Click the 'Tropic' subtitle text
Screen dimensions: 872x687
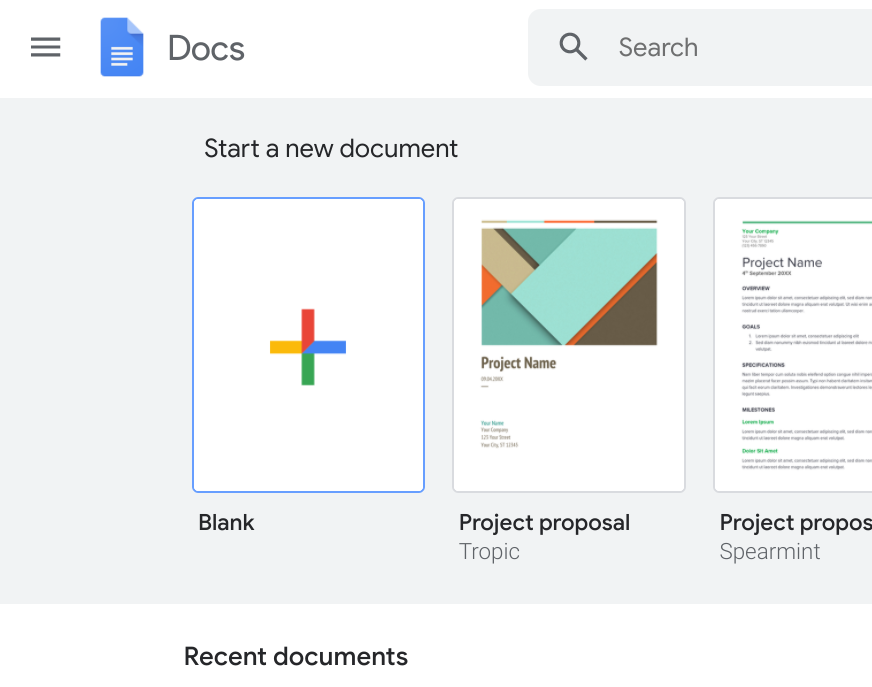tap(489, 551)
